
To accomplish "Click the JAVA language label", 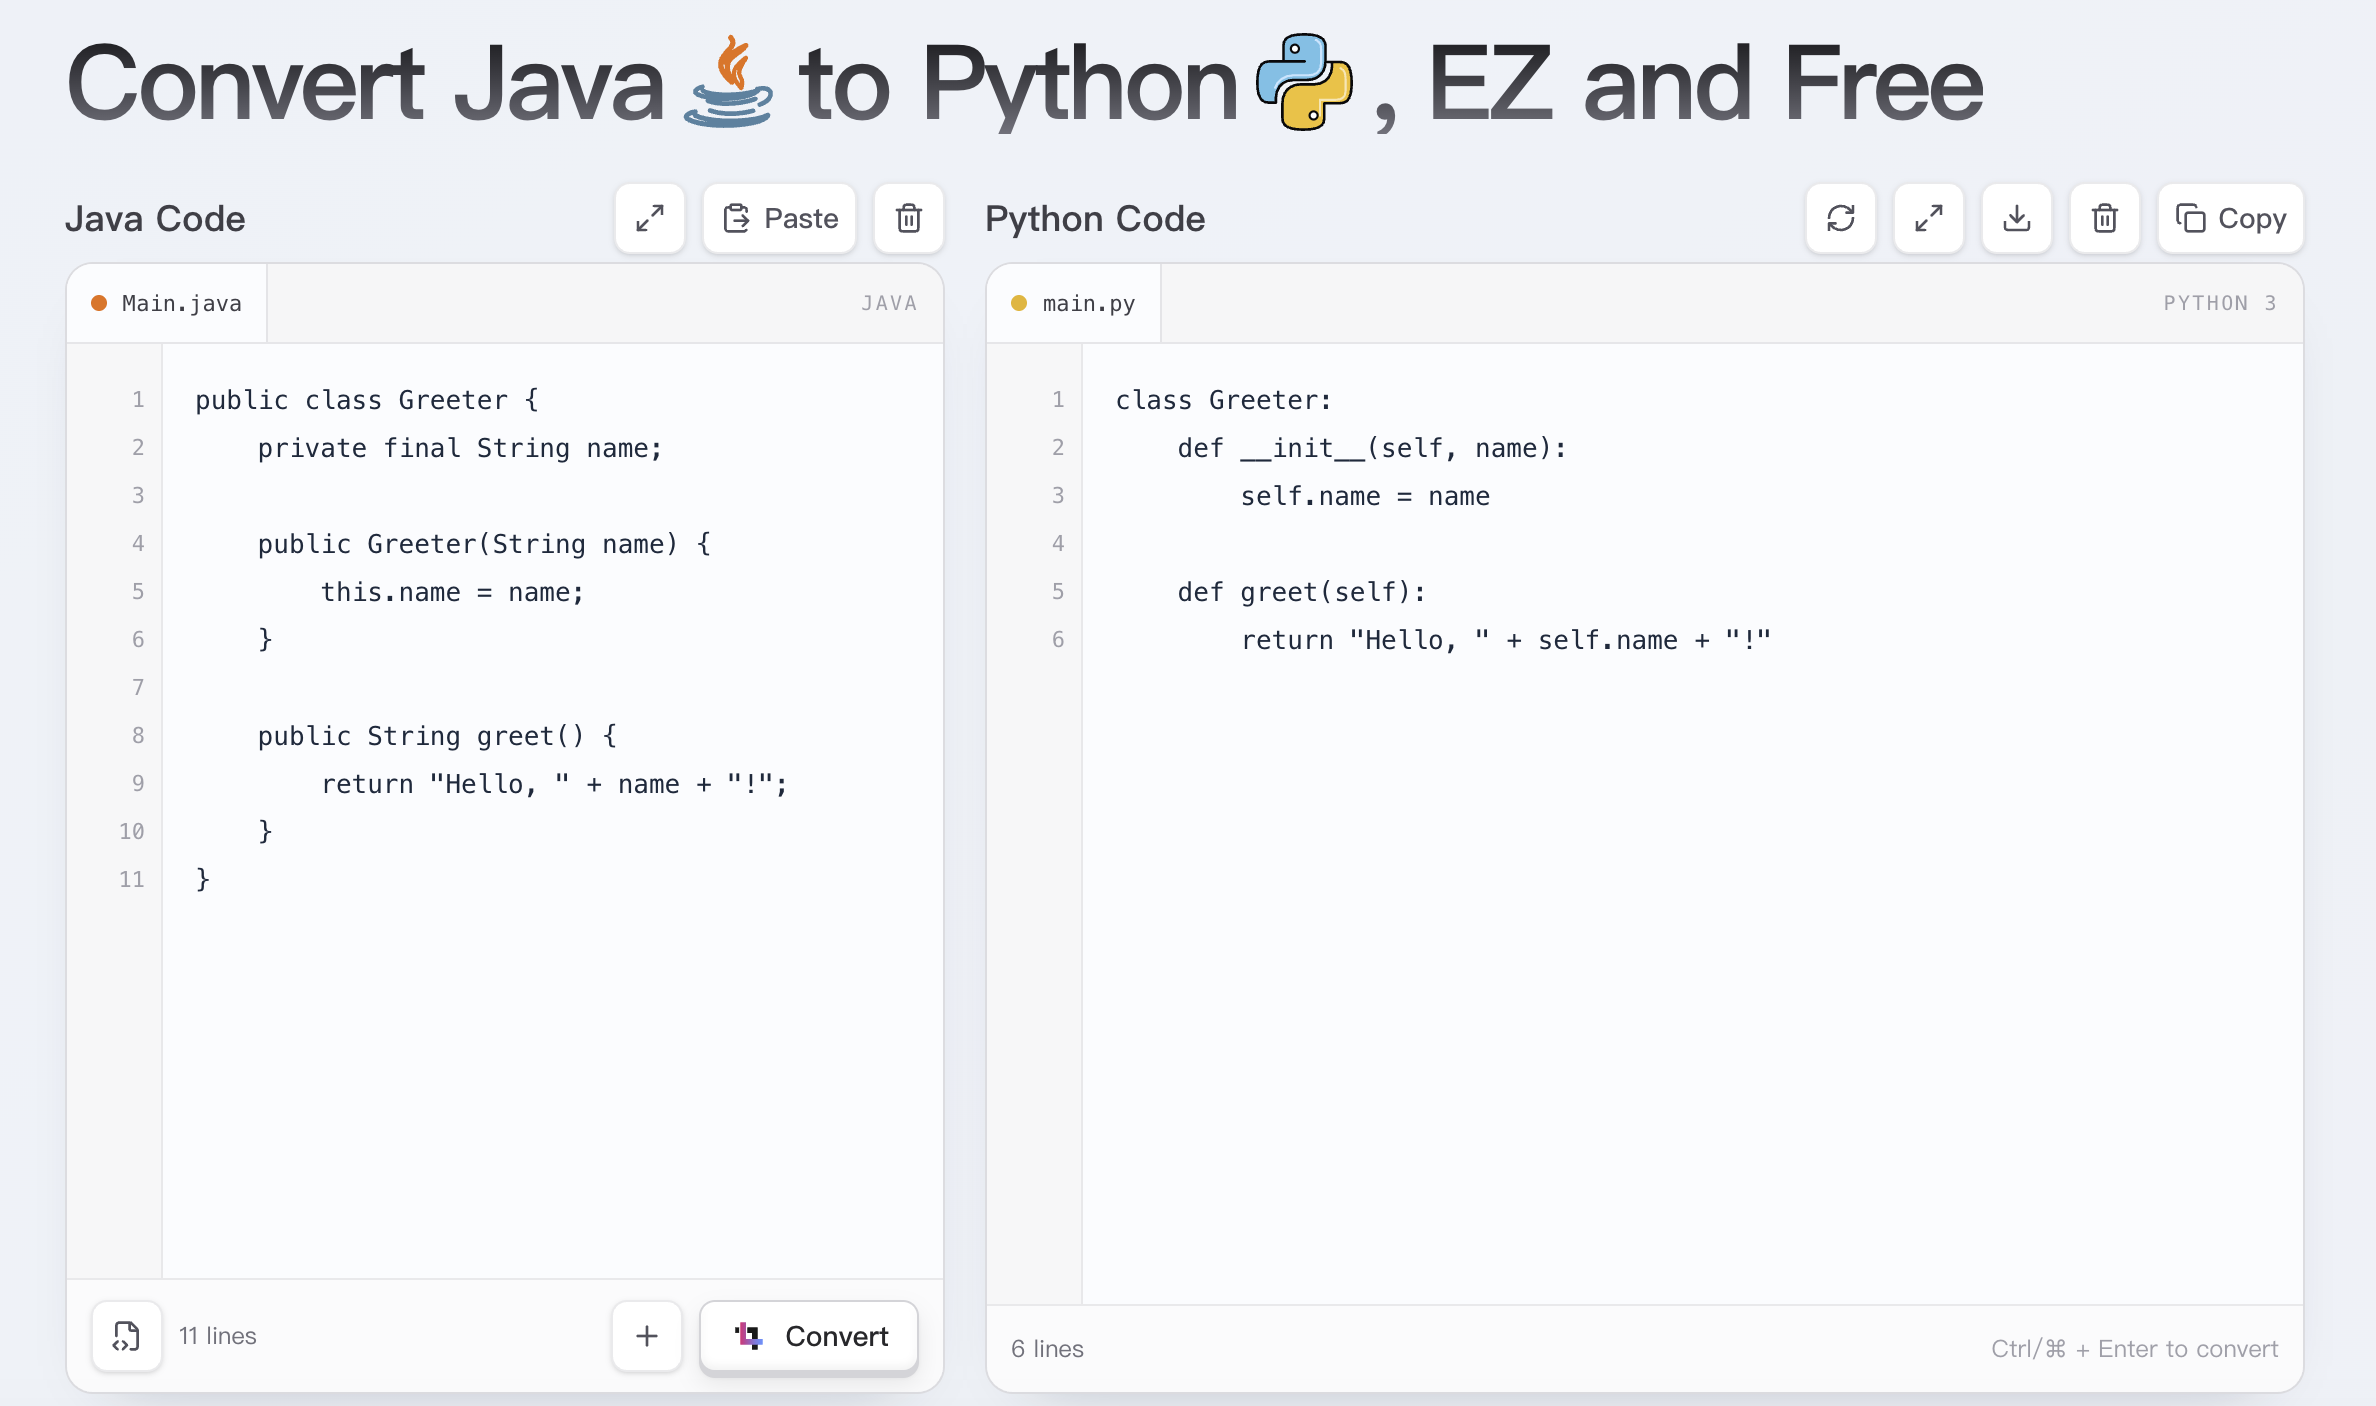I will [889, 303].
